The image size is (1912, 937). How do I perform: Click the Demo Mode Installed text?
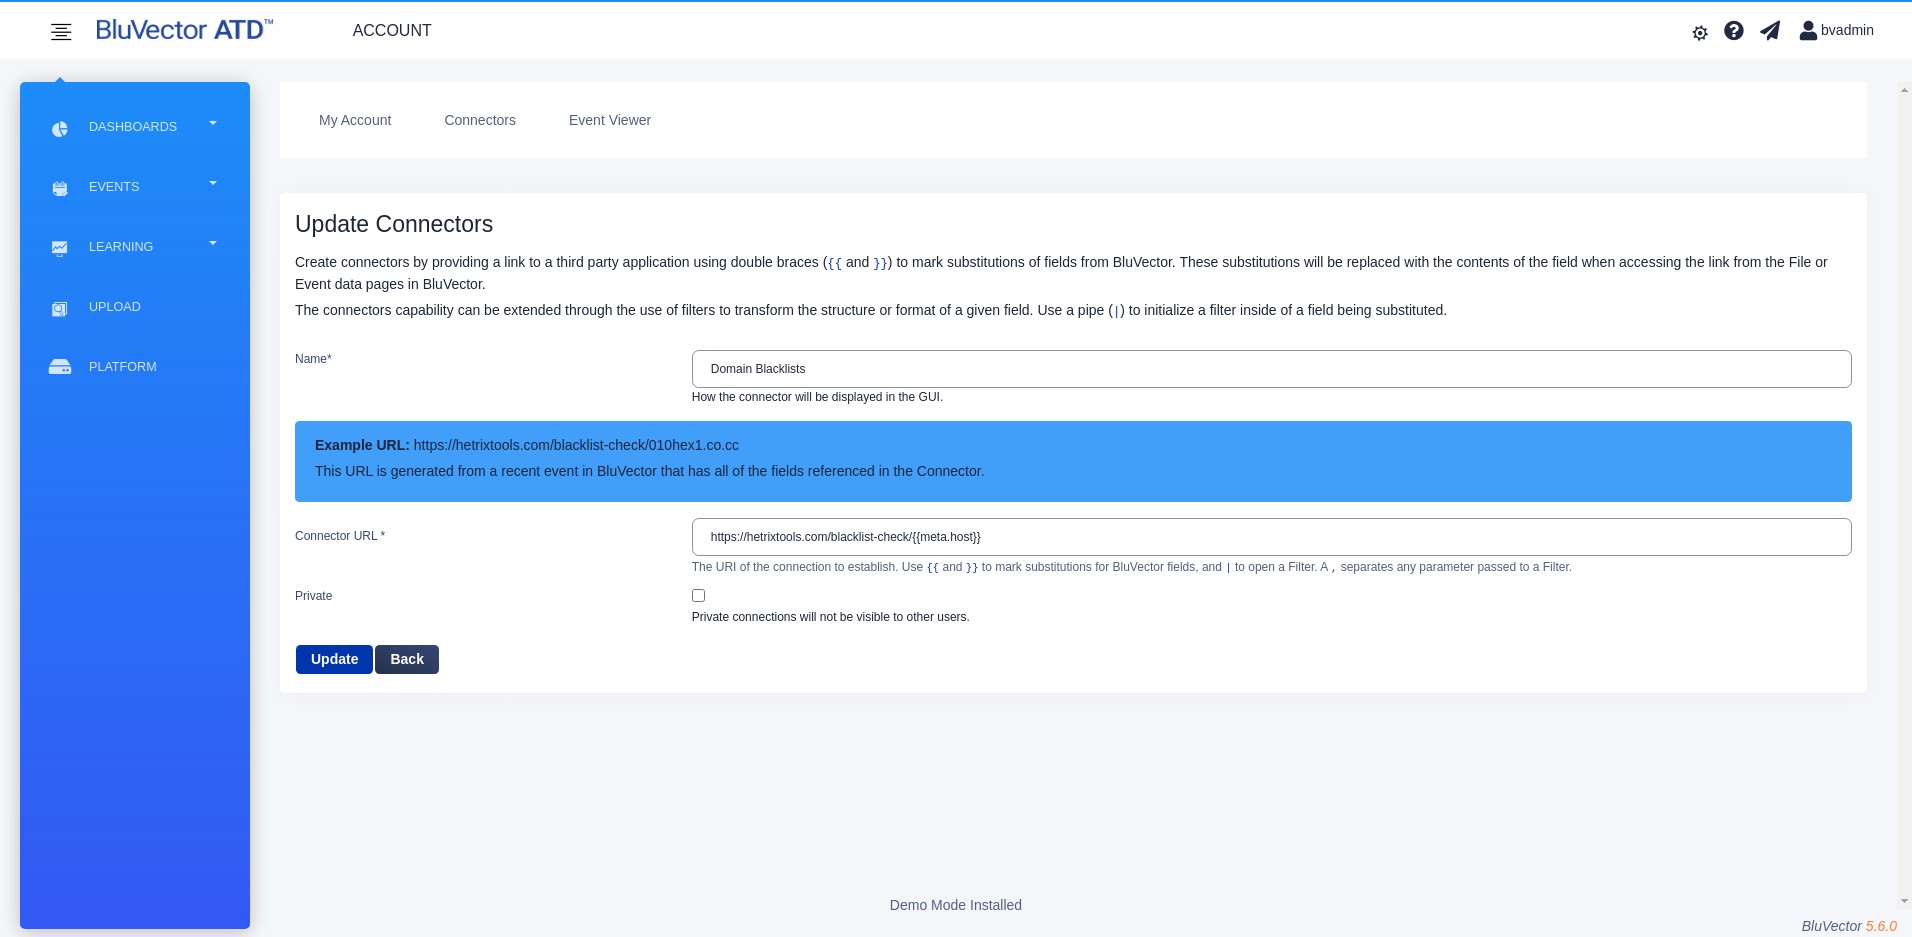[x=956, y=905]
